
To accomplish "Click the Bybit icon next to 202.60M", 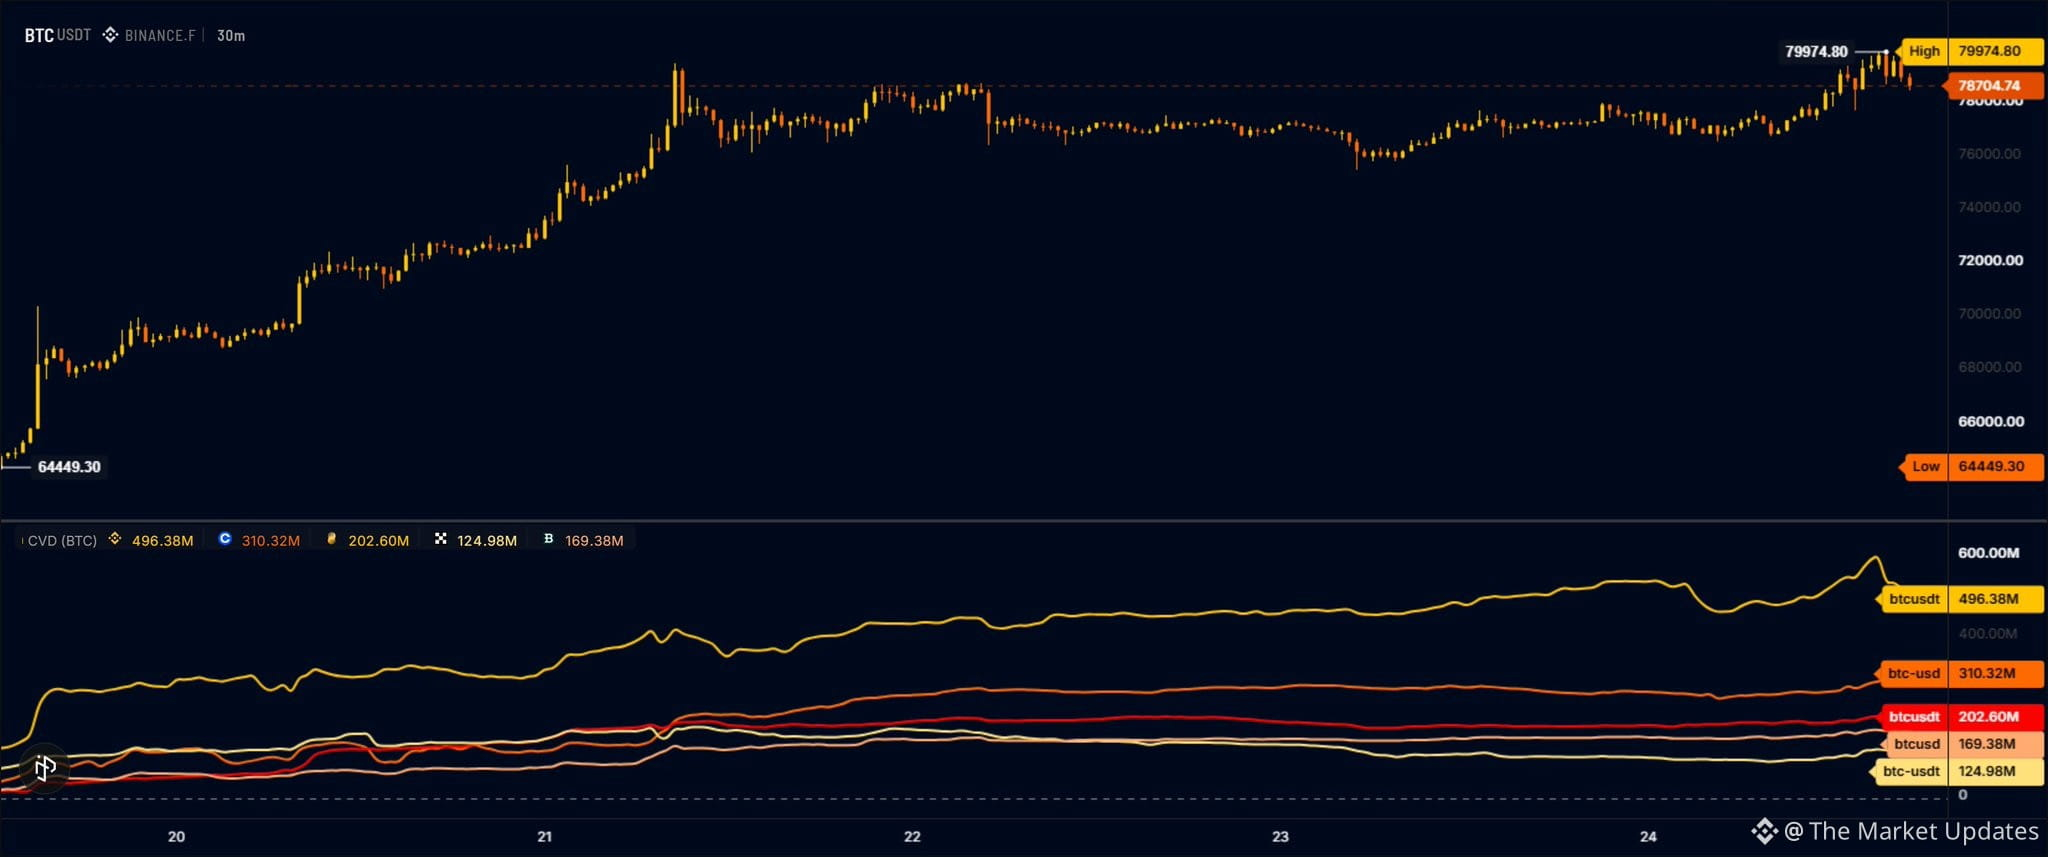I will pyautogui.click(x=332, y=539).
